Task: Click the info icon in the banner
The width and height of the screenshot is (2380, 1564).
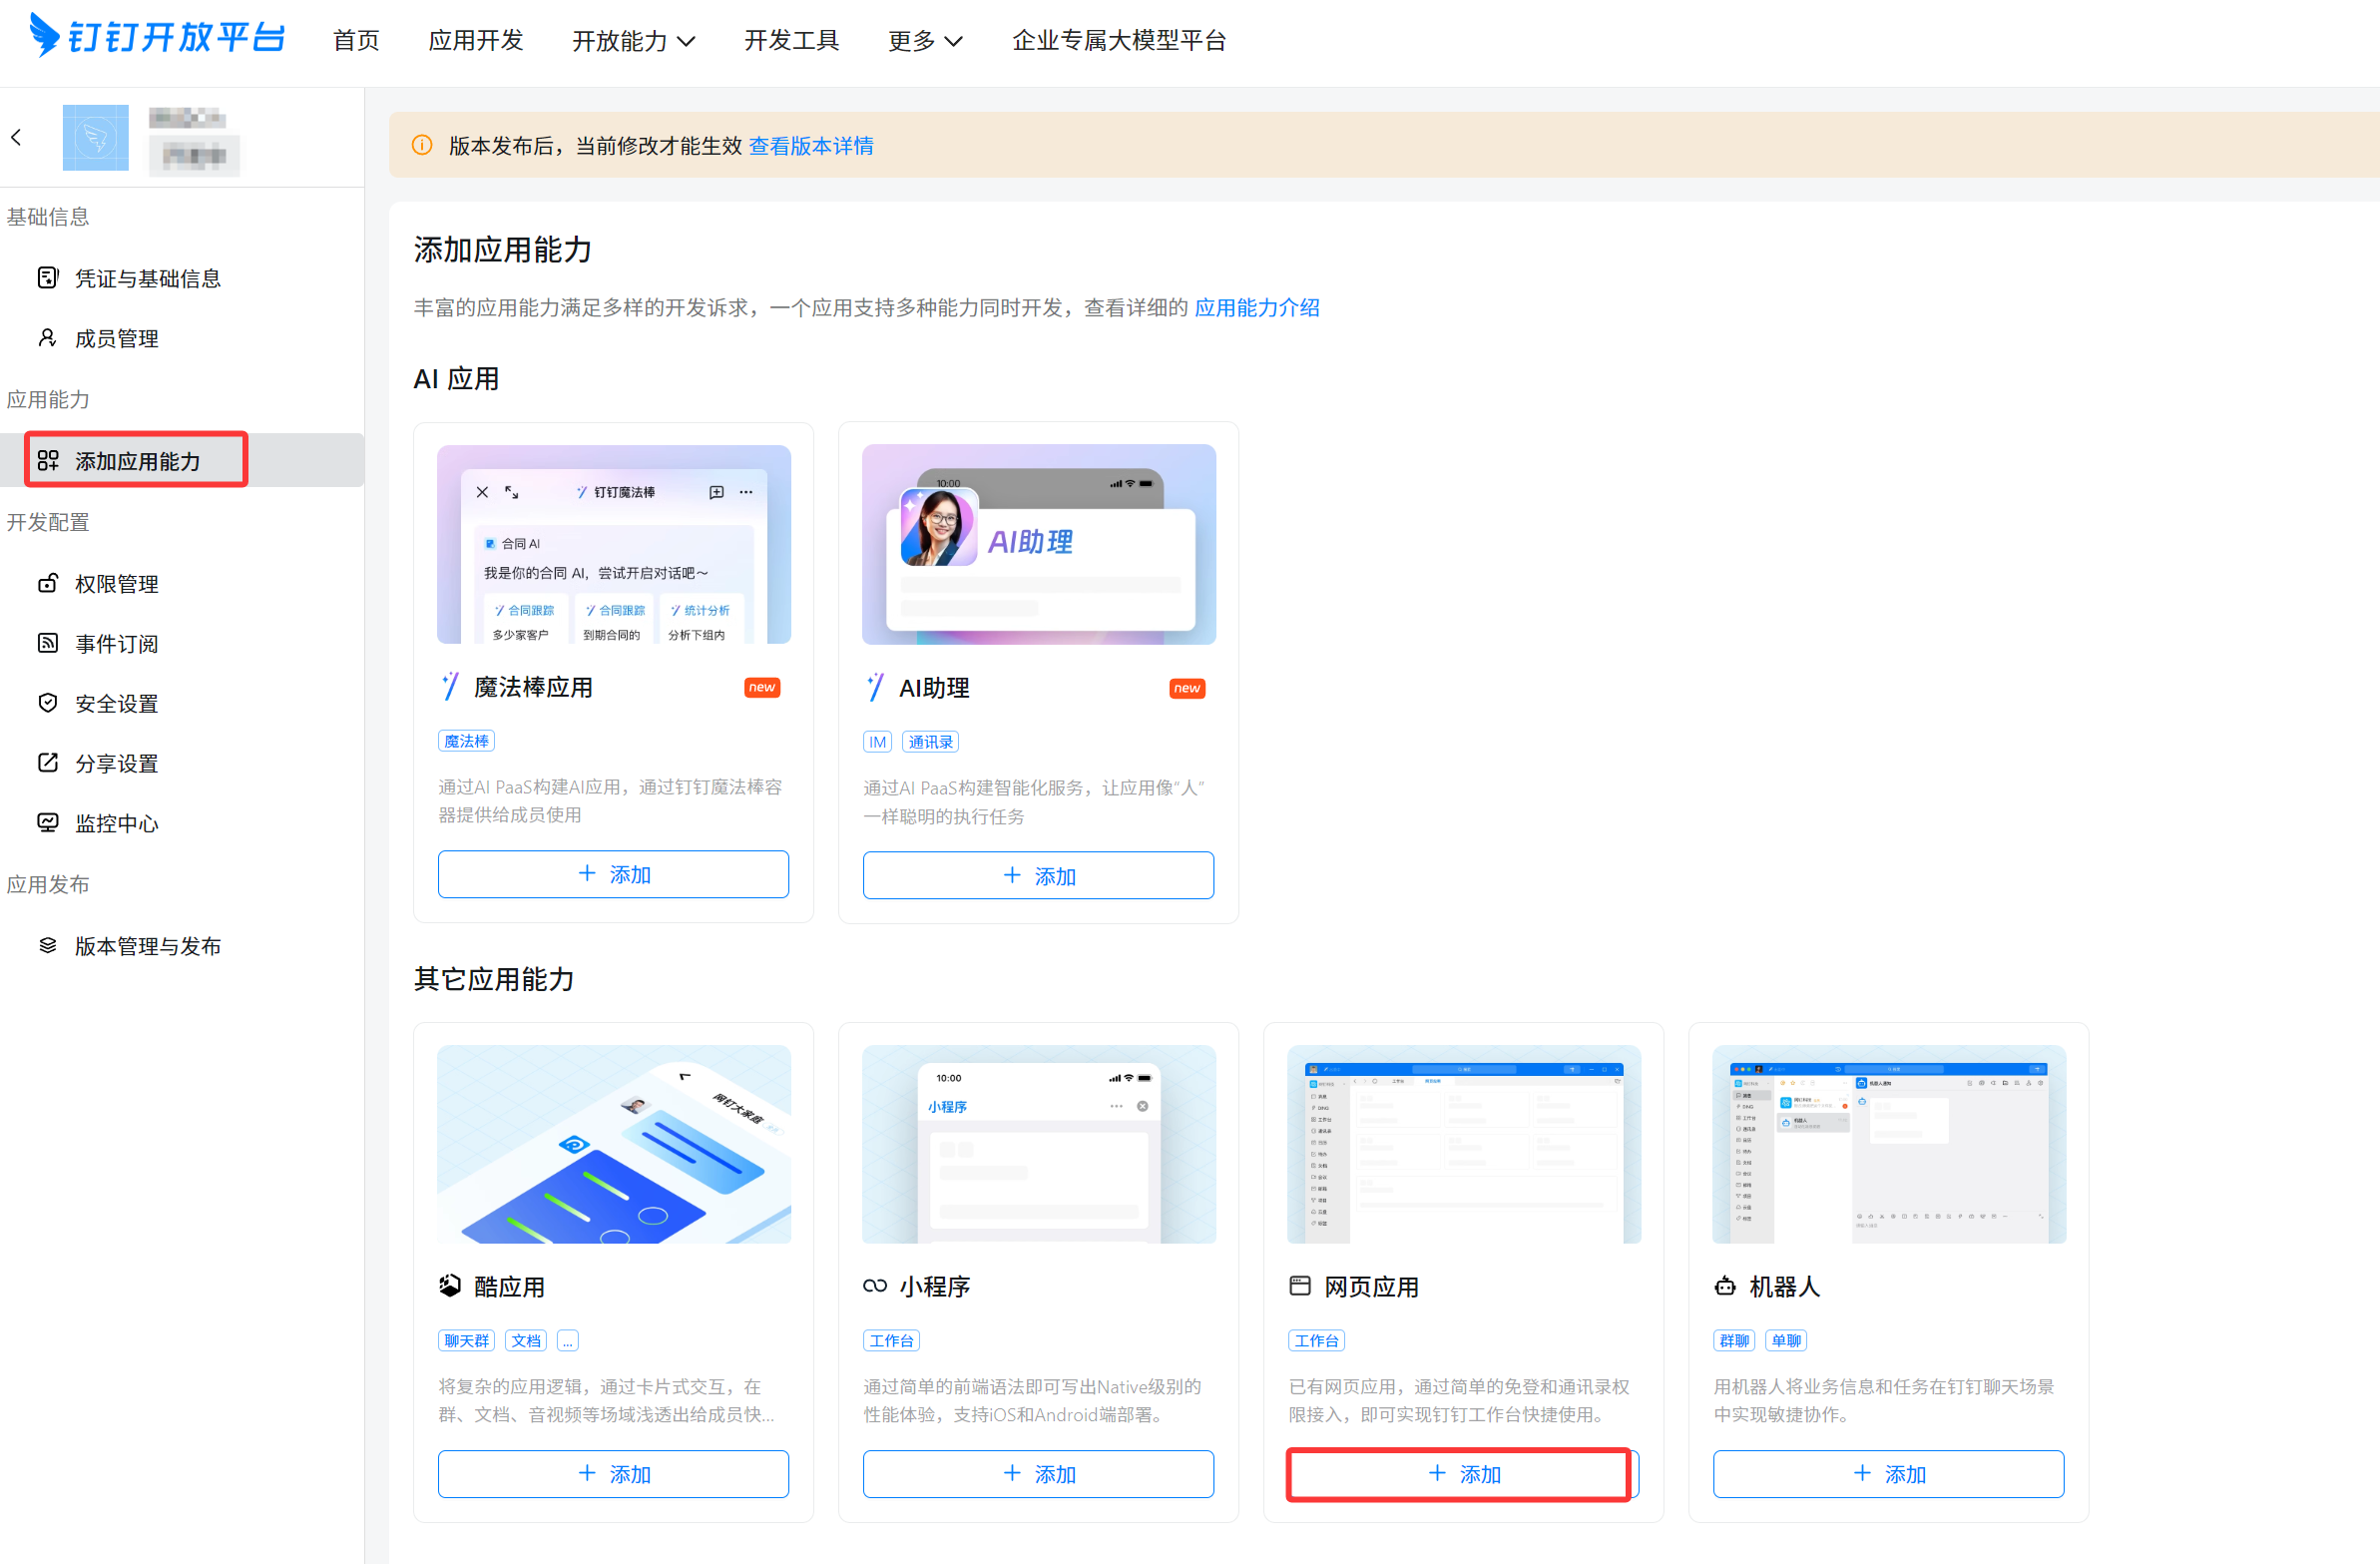Action: (422, 145)
